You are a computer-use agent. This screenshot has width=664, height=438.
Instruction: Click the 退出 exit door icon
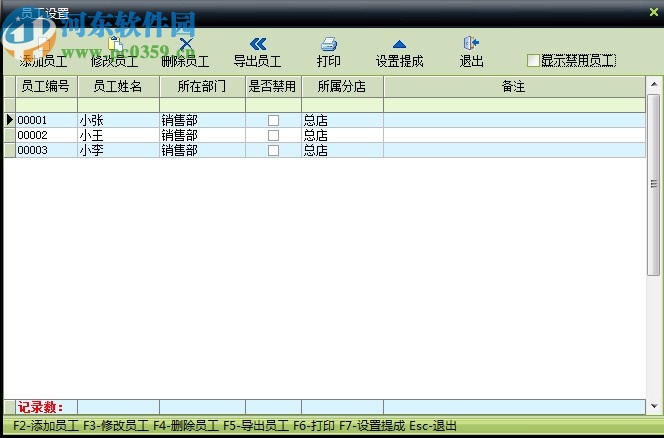pyautogui.click(x=471, y=43)
